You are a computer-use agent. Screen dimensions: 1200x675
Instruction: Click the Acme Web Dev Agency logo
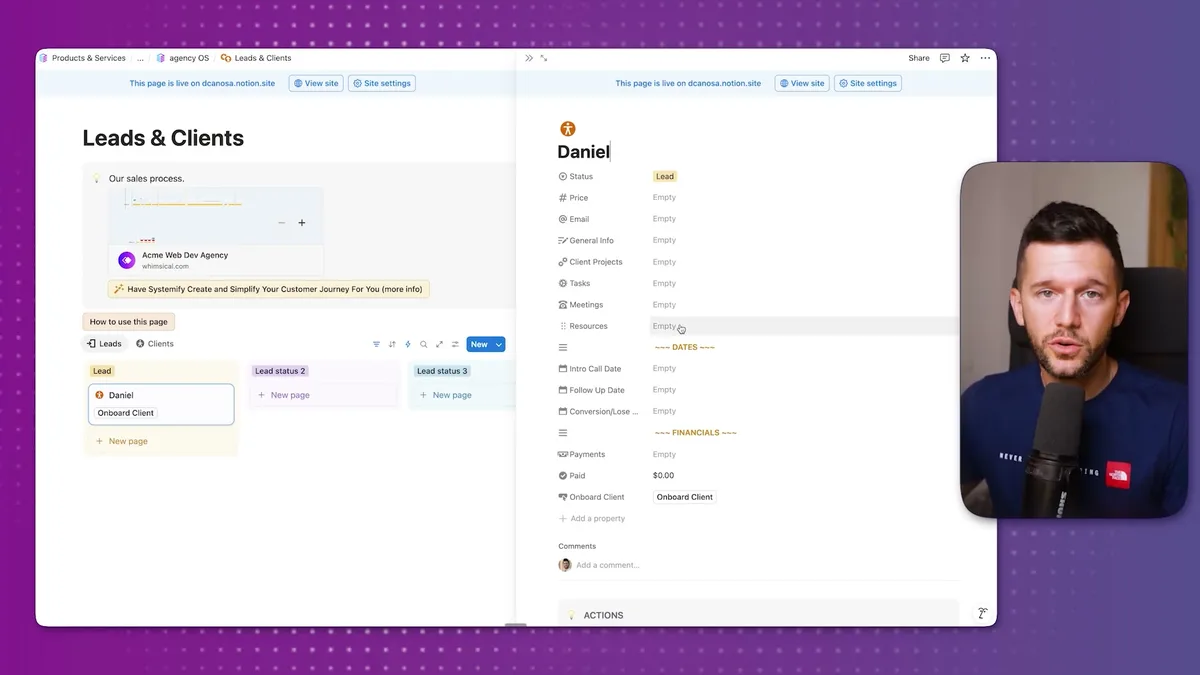[x=126, y=259]
